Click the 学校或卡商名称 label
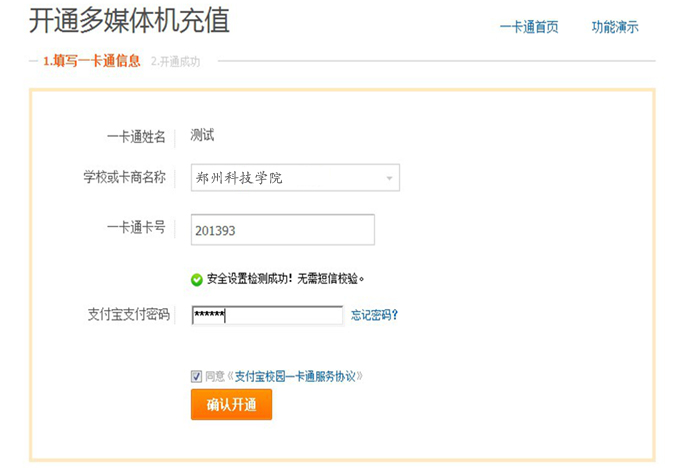 [x=124, y=176]
